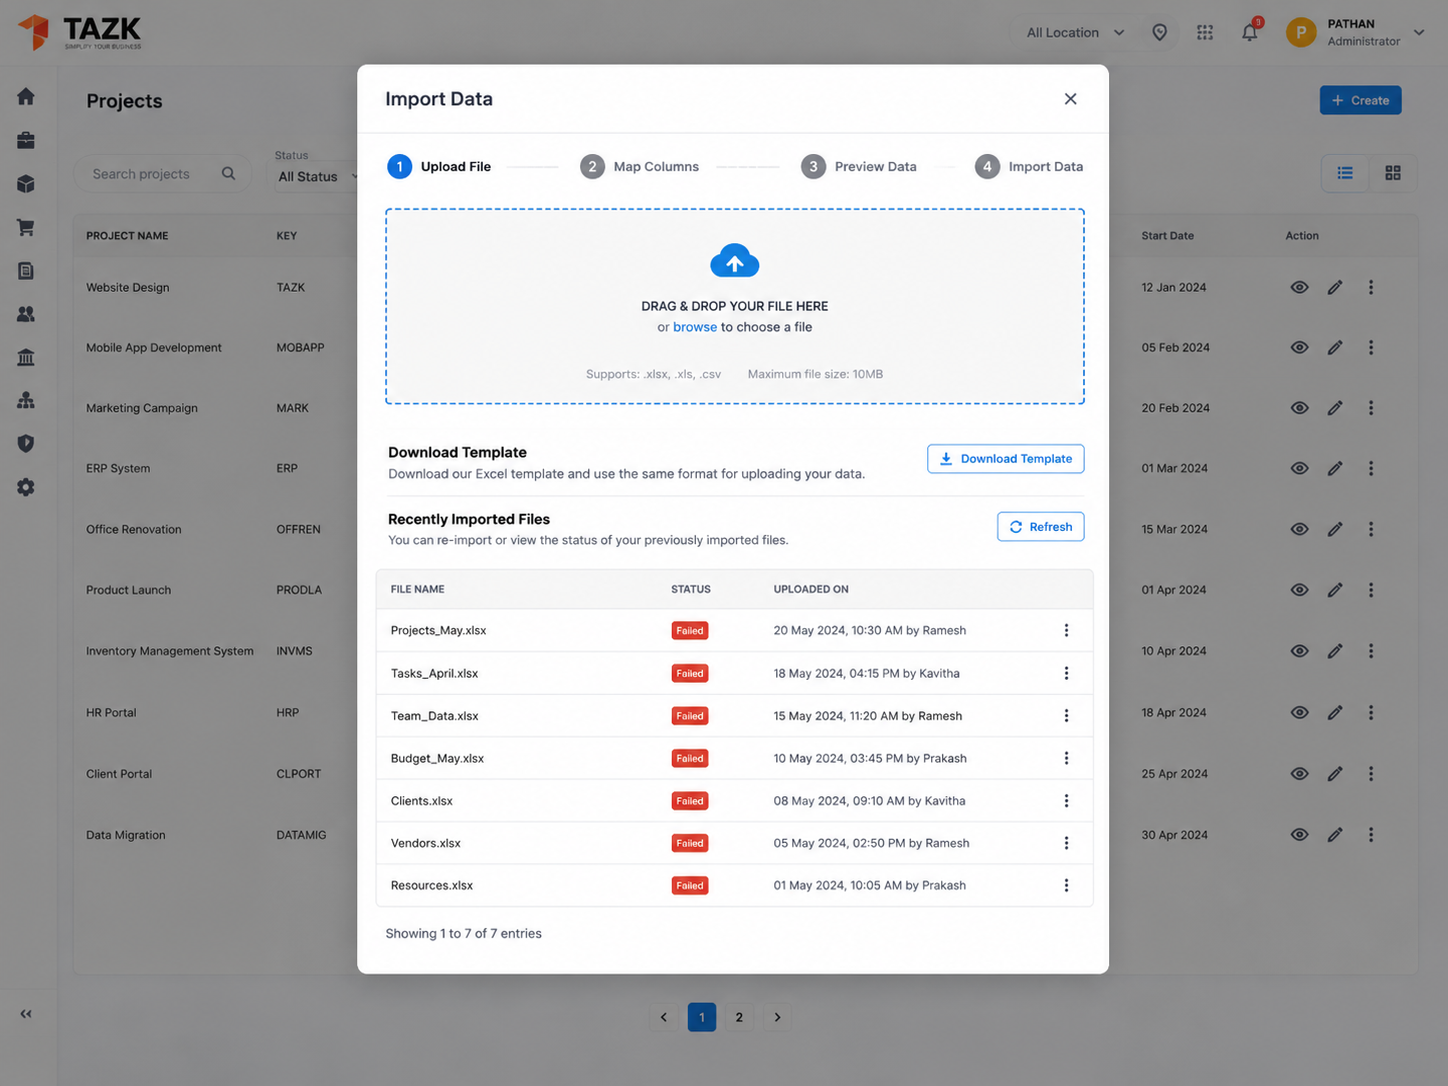This screenshot has width=1448, height=1086.
Task: Open the apps grid icon in header
Action: pyautogui.click(x=1205, y=33)
